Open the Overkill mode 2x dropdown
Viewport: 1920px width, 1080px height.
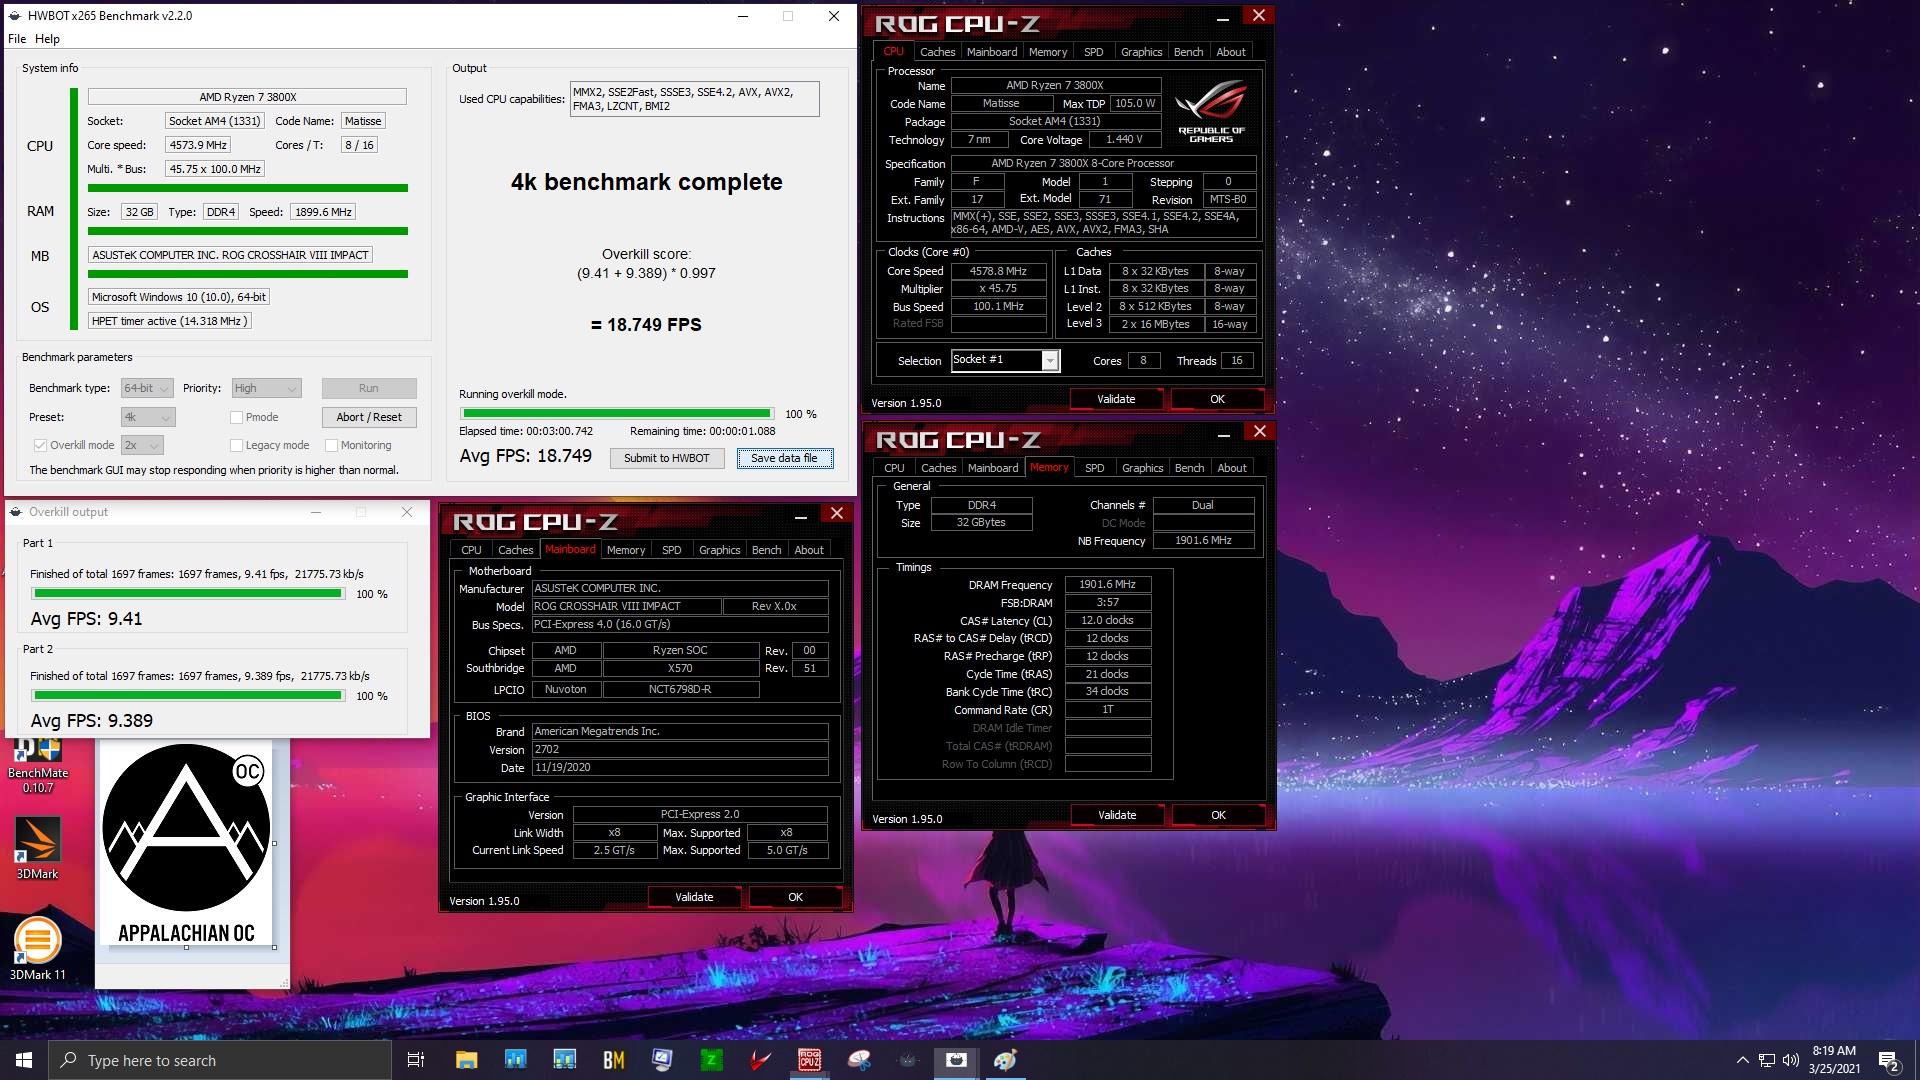pyautogui.click(x=141, y=445)
